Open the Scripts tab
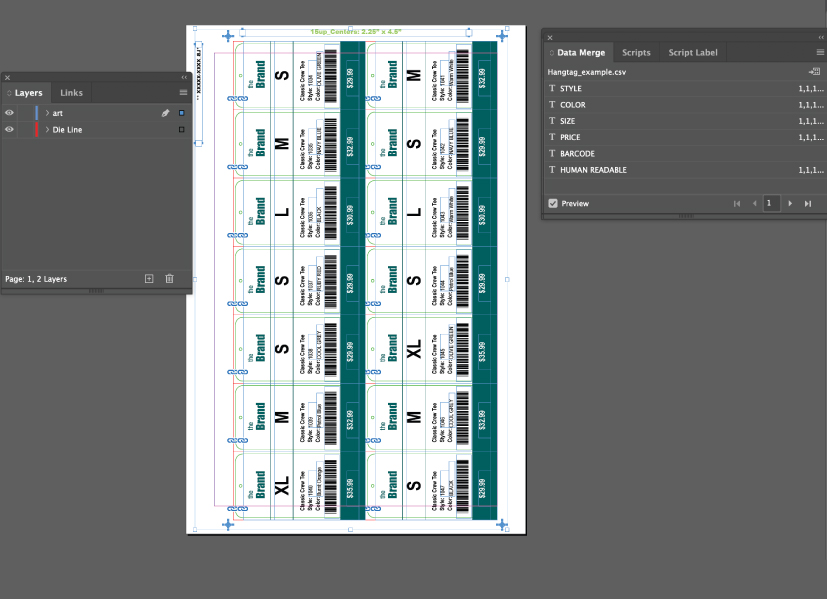Screen dimensions: 827x599 click(x=636, y=52)
